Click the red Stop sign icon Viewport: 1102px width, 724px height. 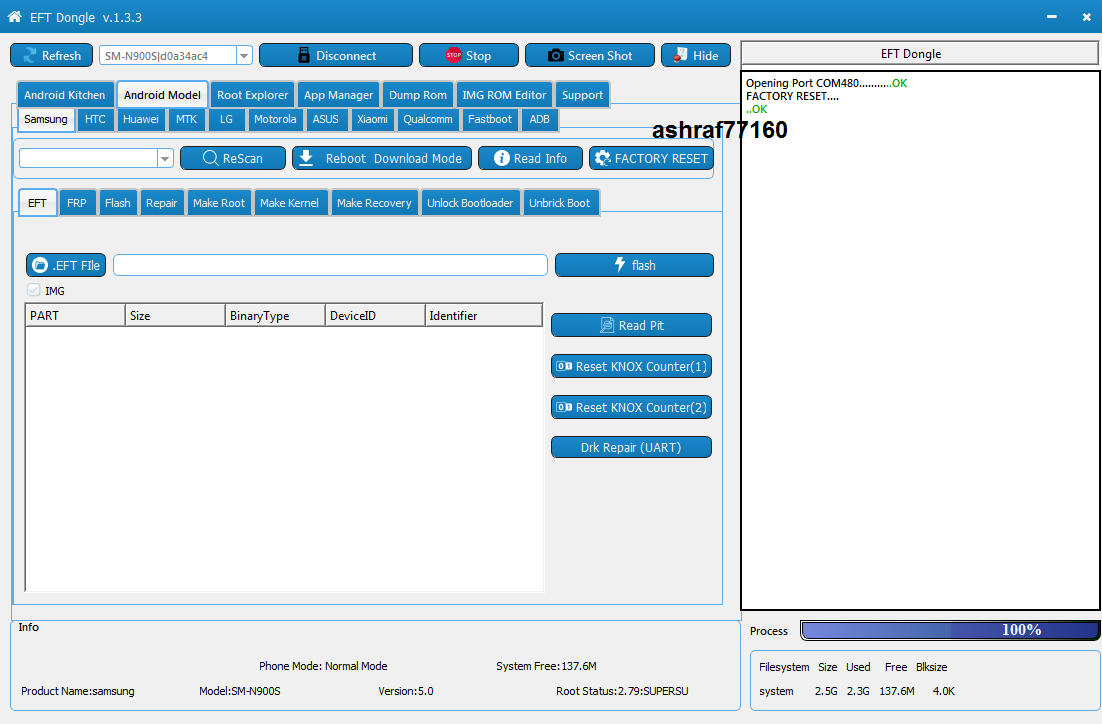pyautogui.click(x=454, y=55)
